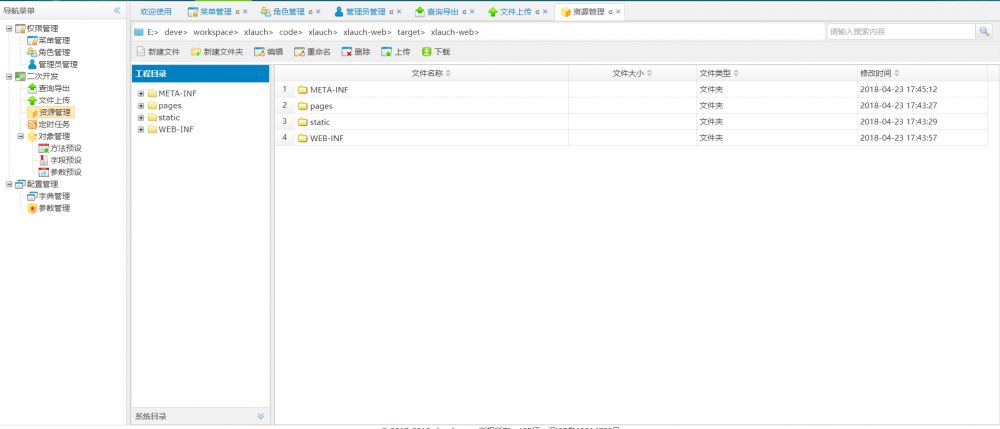Expand the WEB-INF folder in 工程目录

click(141, 129)
